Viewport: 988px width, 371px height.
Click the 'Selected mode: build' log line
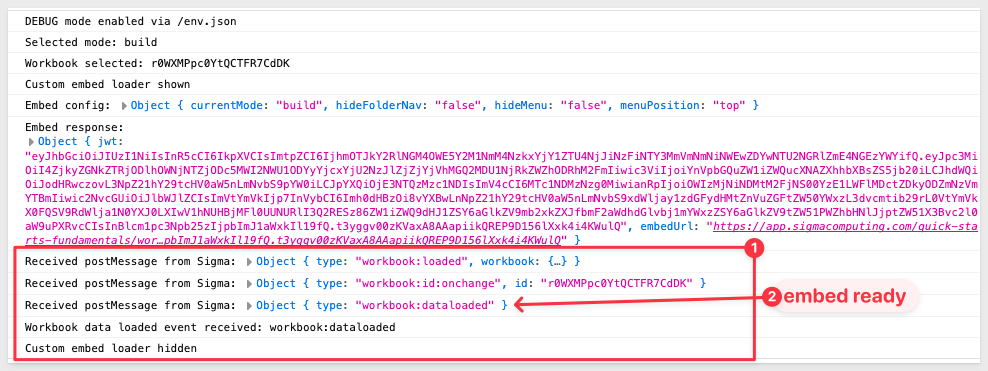91,43
